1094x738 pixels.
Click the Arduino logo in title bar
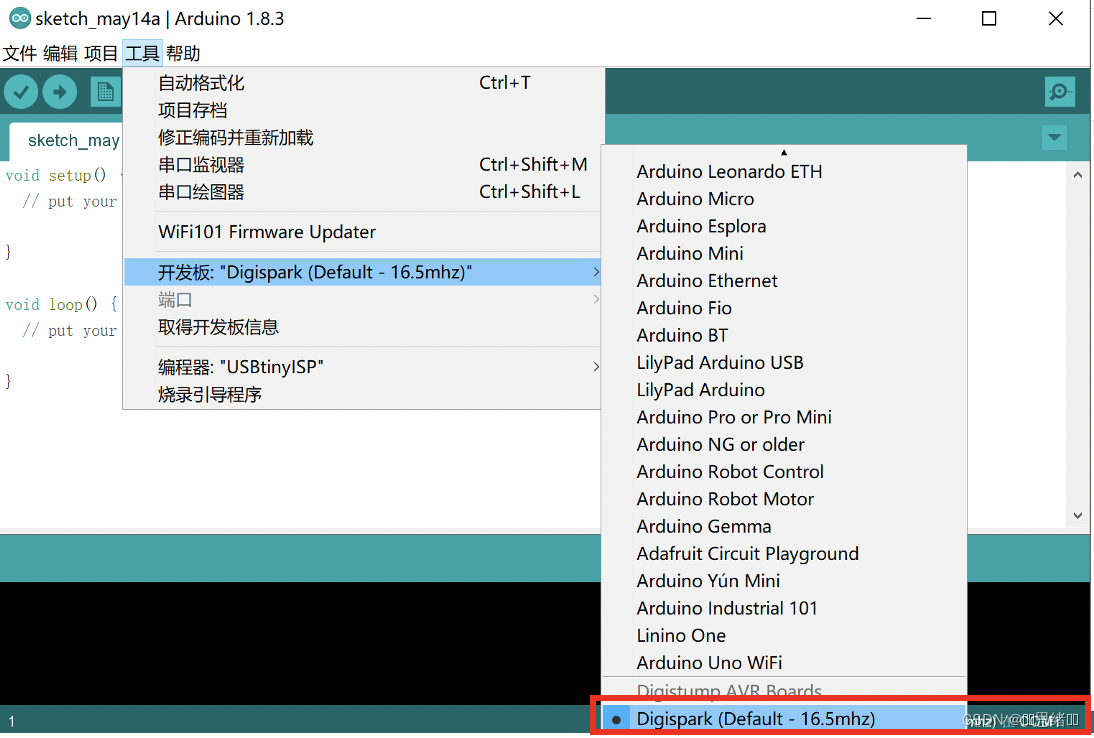tap(20, 18)
